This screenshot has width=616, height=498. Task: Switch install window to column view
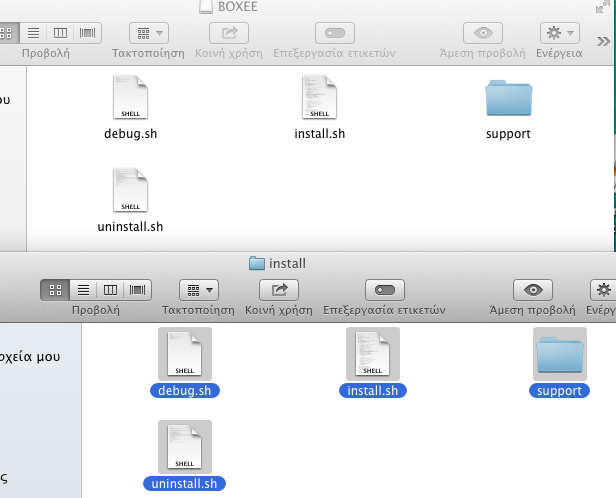(110, 290)
